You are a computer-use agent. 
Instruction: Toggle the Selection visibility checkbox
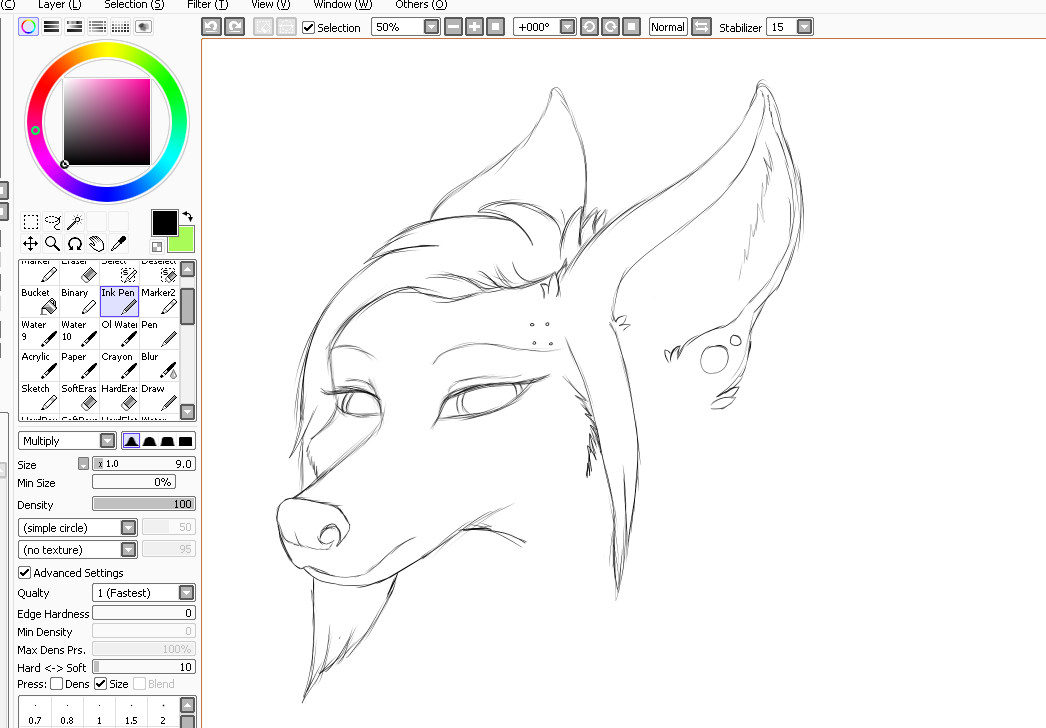[308, 27]
